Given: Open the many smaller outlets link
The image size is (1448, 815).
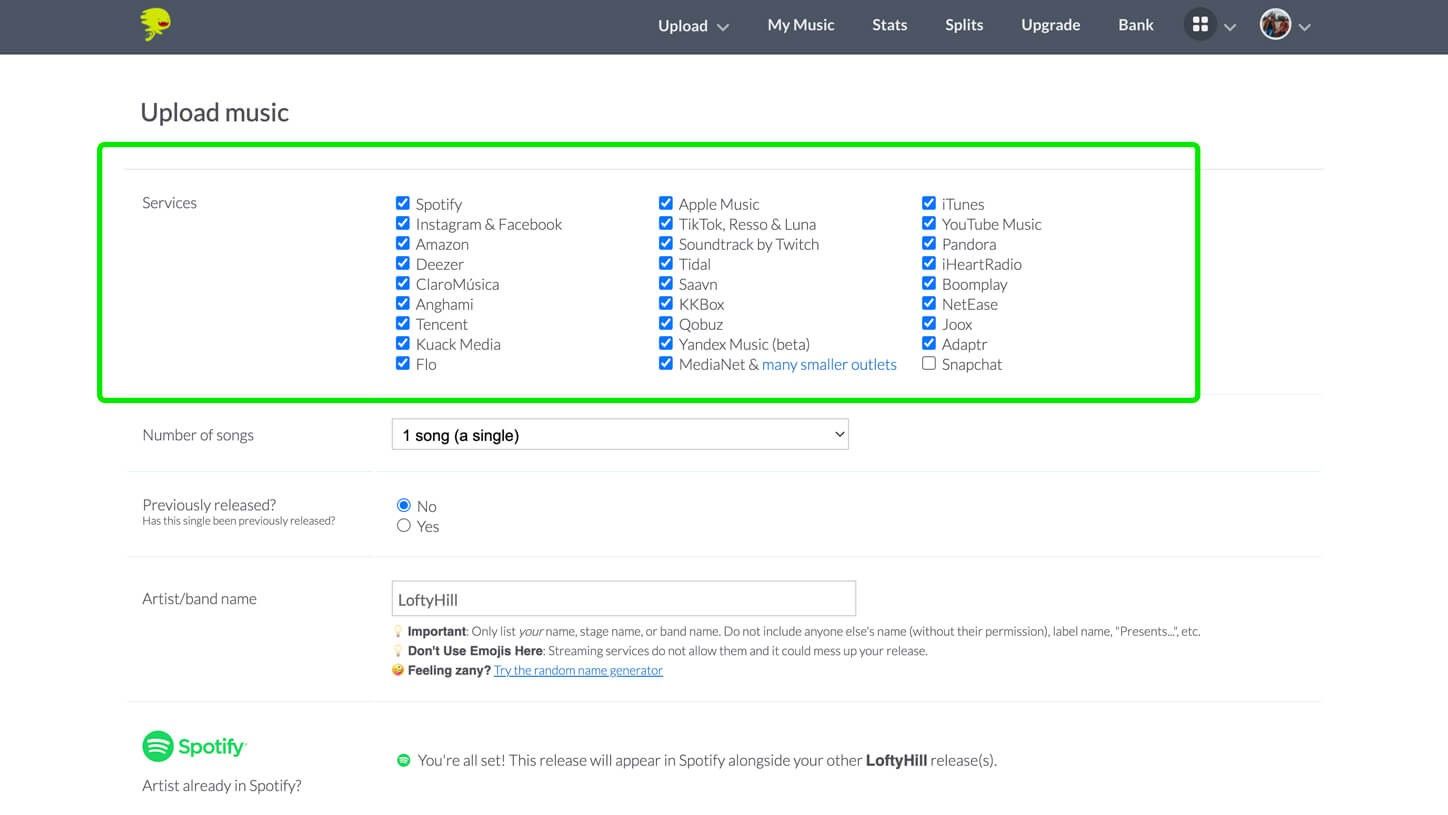Looking at the screenshot, I should pyautogui.click(x=829, y=364).
